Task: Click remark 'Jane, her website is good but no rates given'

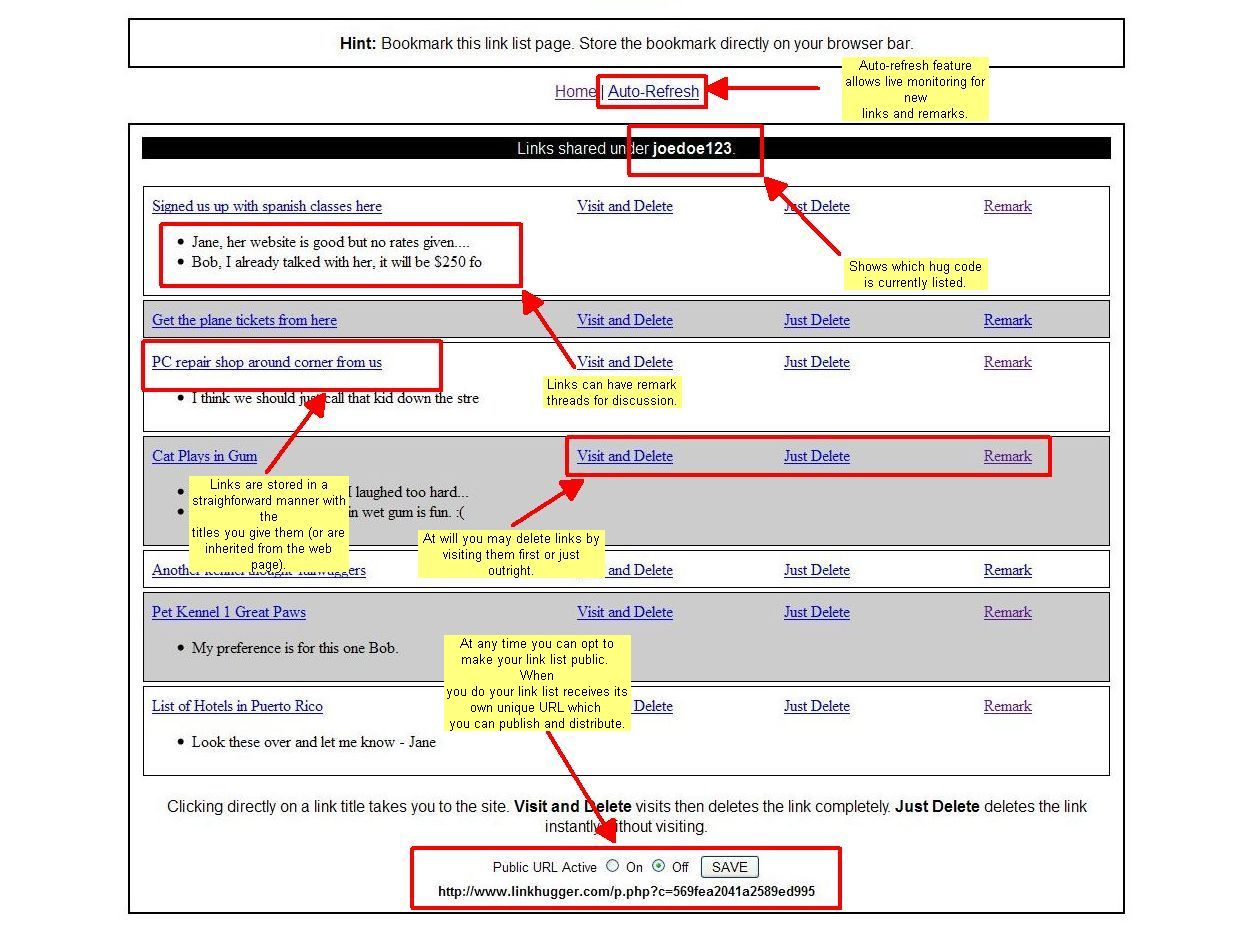Action: [x=331, y=242]
